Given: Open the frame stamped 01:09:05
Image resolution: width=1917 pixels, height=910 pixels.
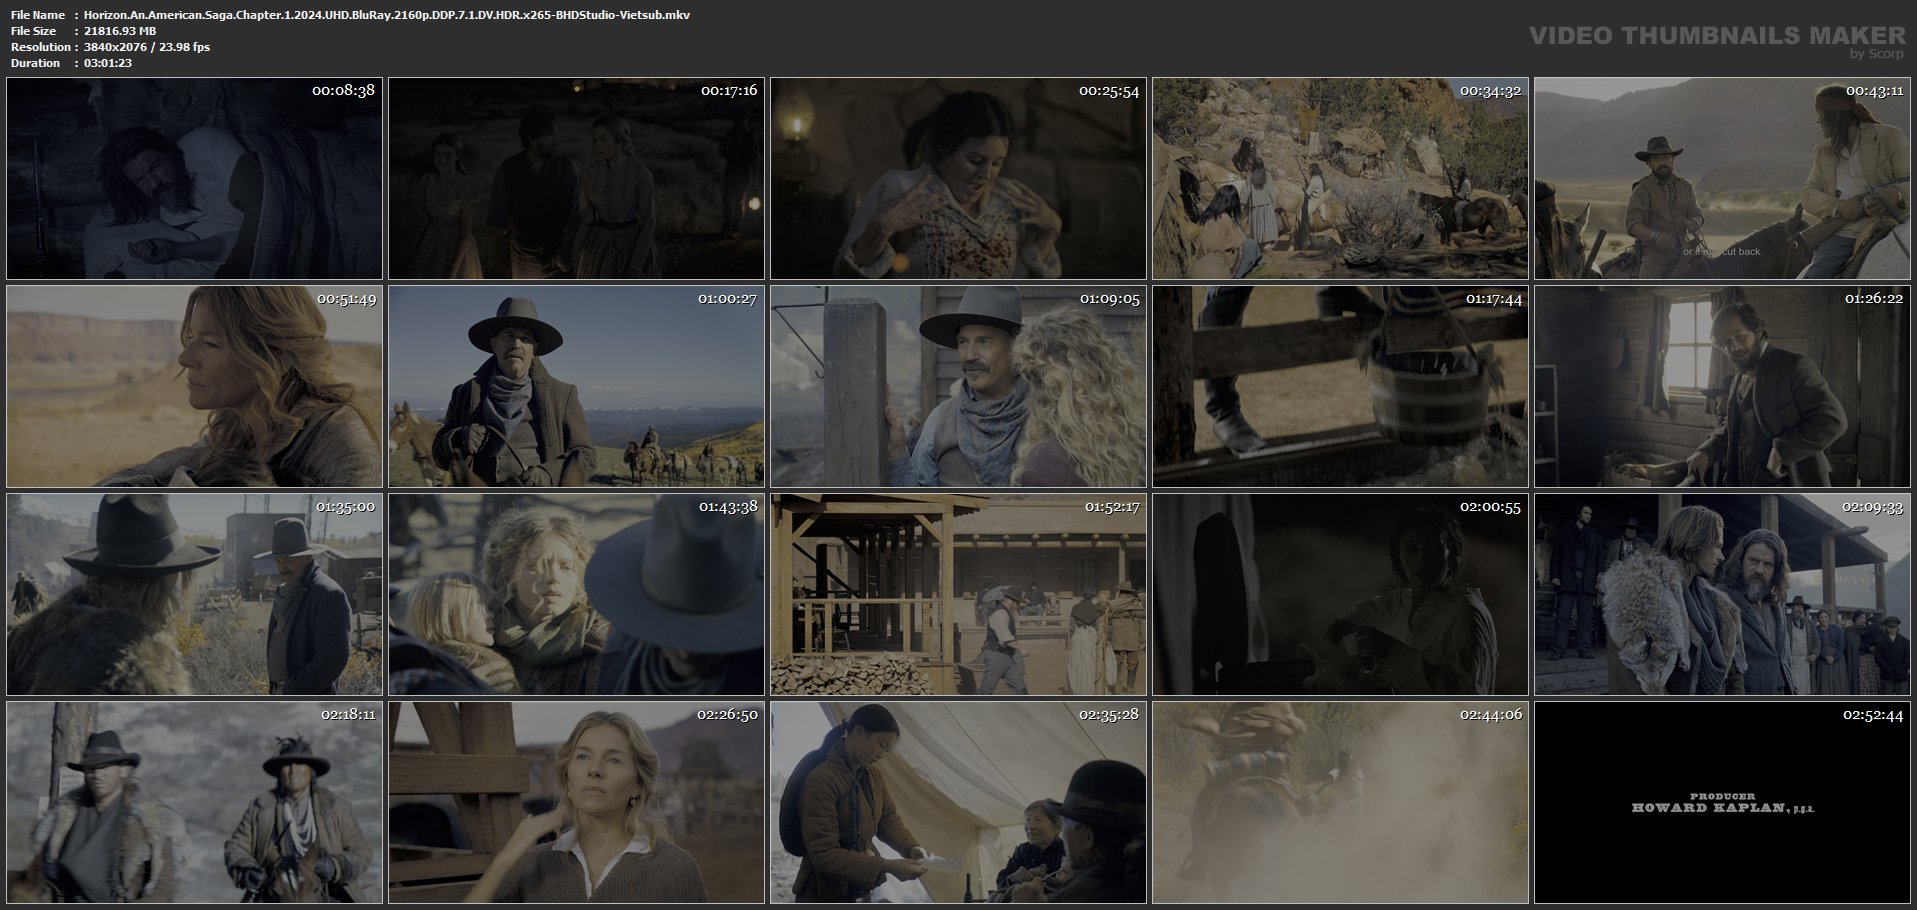Looking at the screenshot, I should click(x=958, y=387).
